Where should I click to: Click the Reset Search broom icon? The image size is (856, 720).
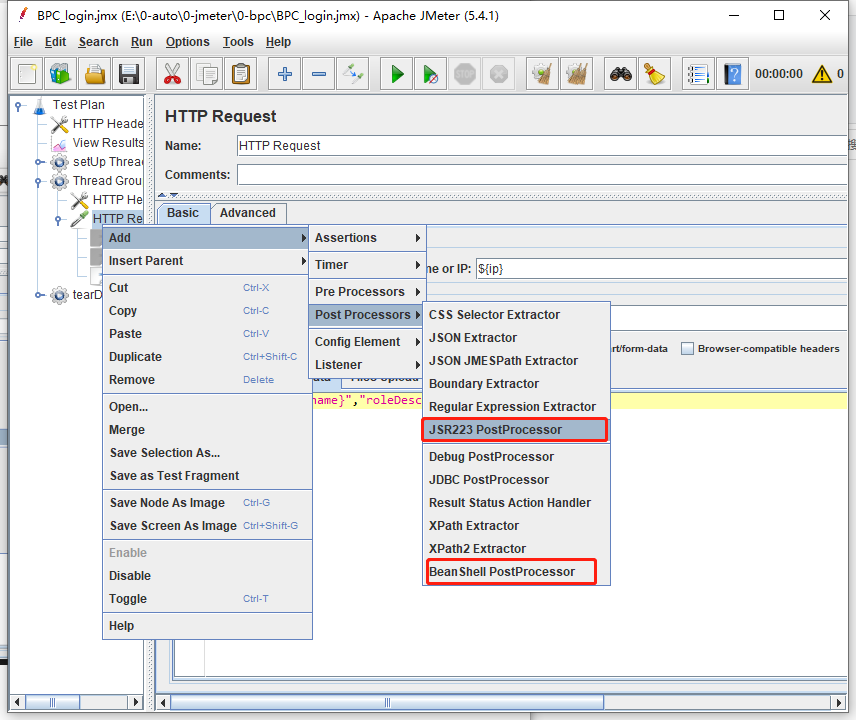(x=655, y=74)
